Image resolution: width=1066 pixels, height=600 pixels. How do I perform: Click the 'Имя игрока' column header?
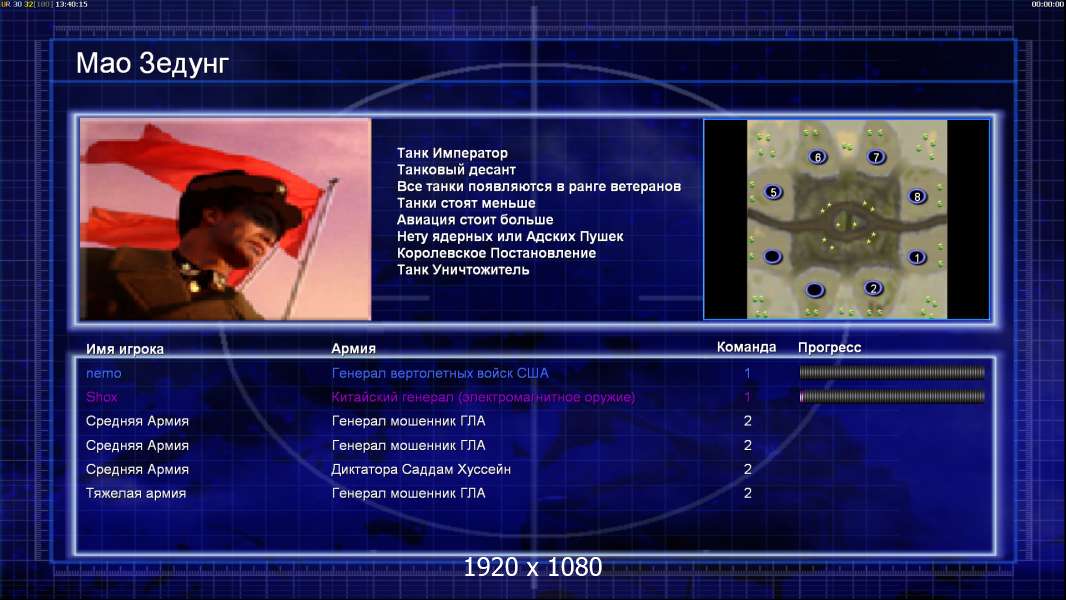pos(124,349)
